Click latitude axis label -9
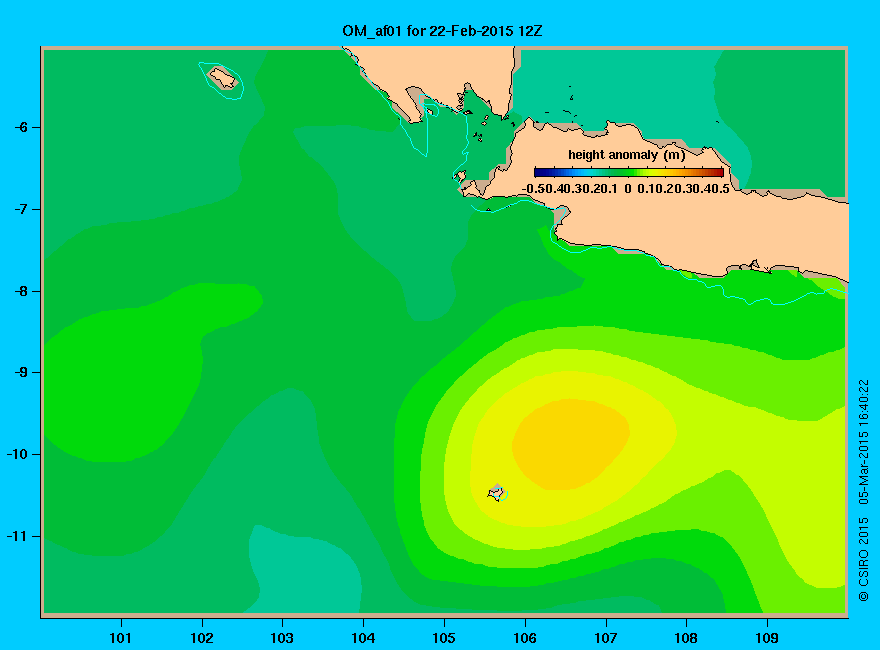Screen dimensions: 880x650 (21, 372)
